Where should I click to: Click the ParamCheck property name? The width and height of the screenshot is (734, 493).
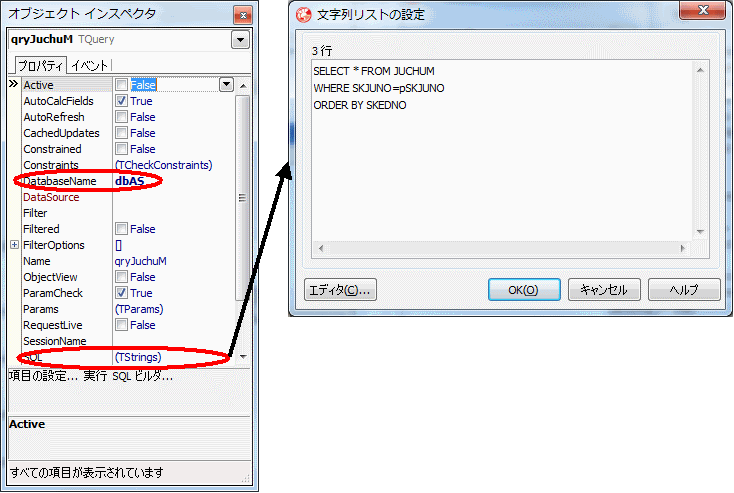pos(53,293)
